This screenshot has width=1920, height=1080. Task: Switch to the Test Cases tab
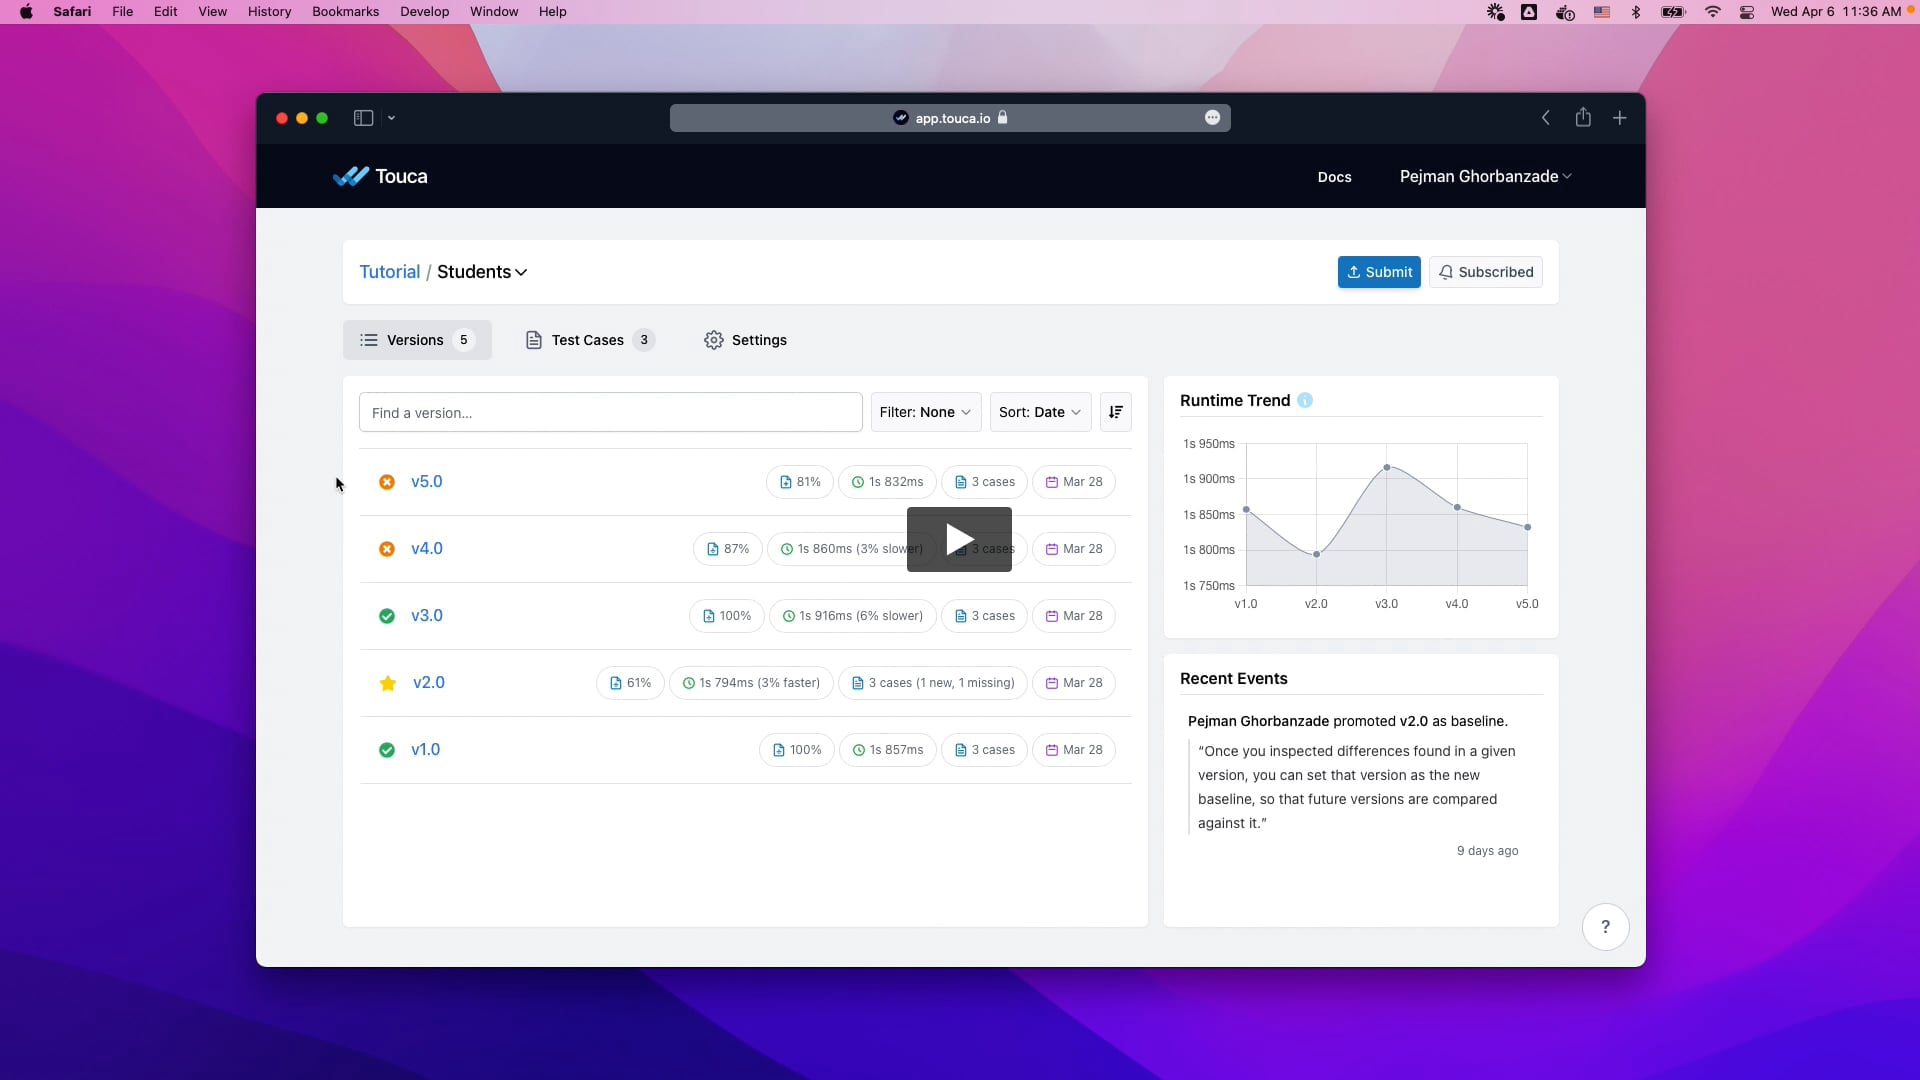click(589, 340)
